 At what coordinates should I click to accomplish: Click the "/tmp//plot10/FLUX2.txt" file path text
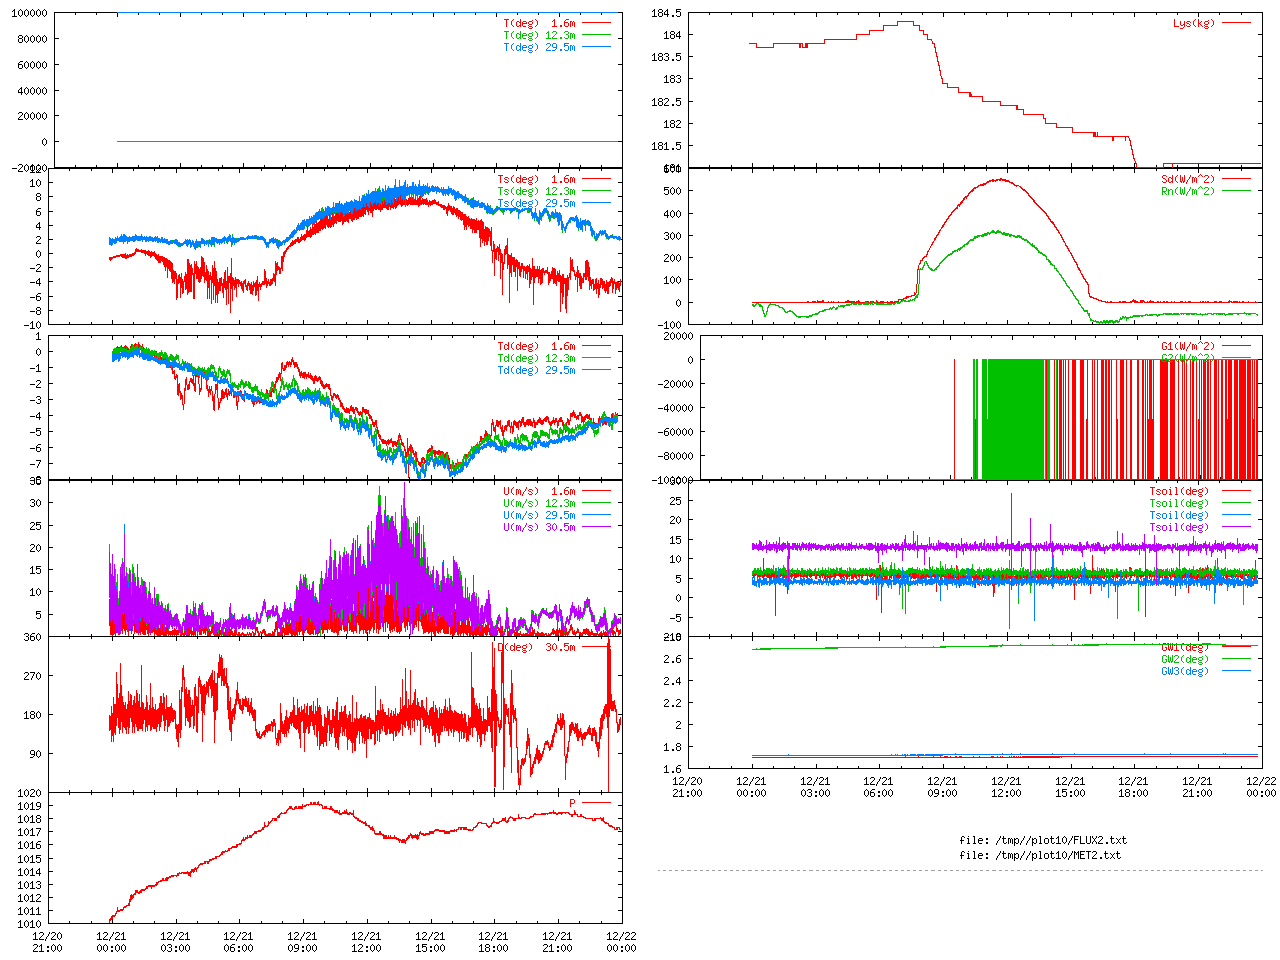1060,840
